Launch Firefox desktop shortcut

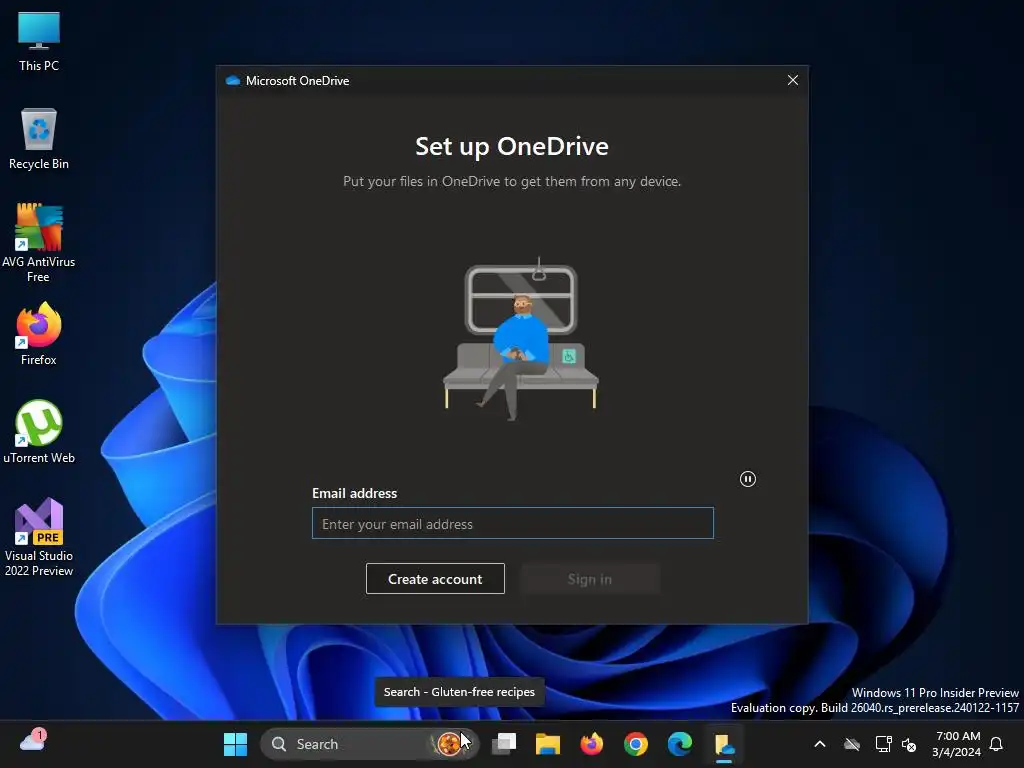tap(39, 334)
